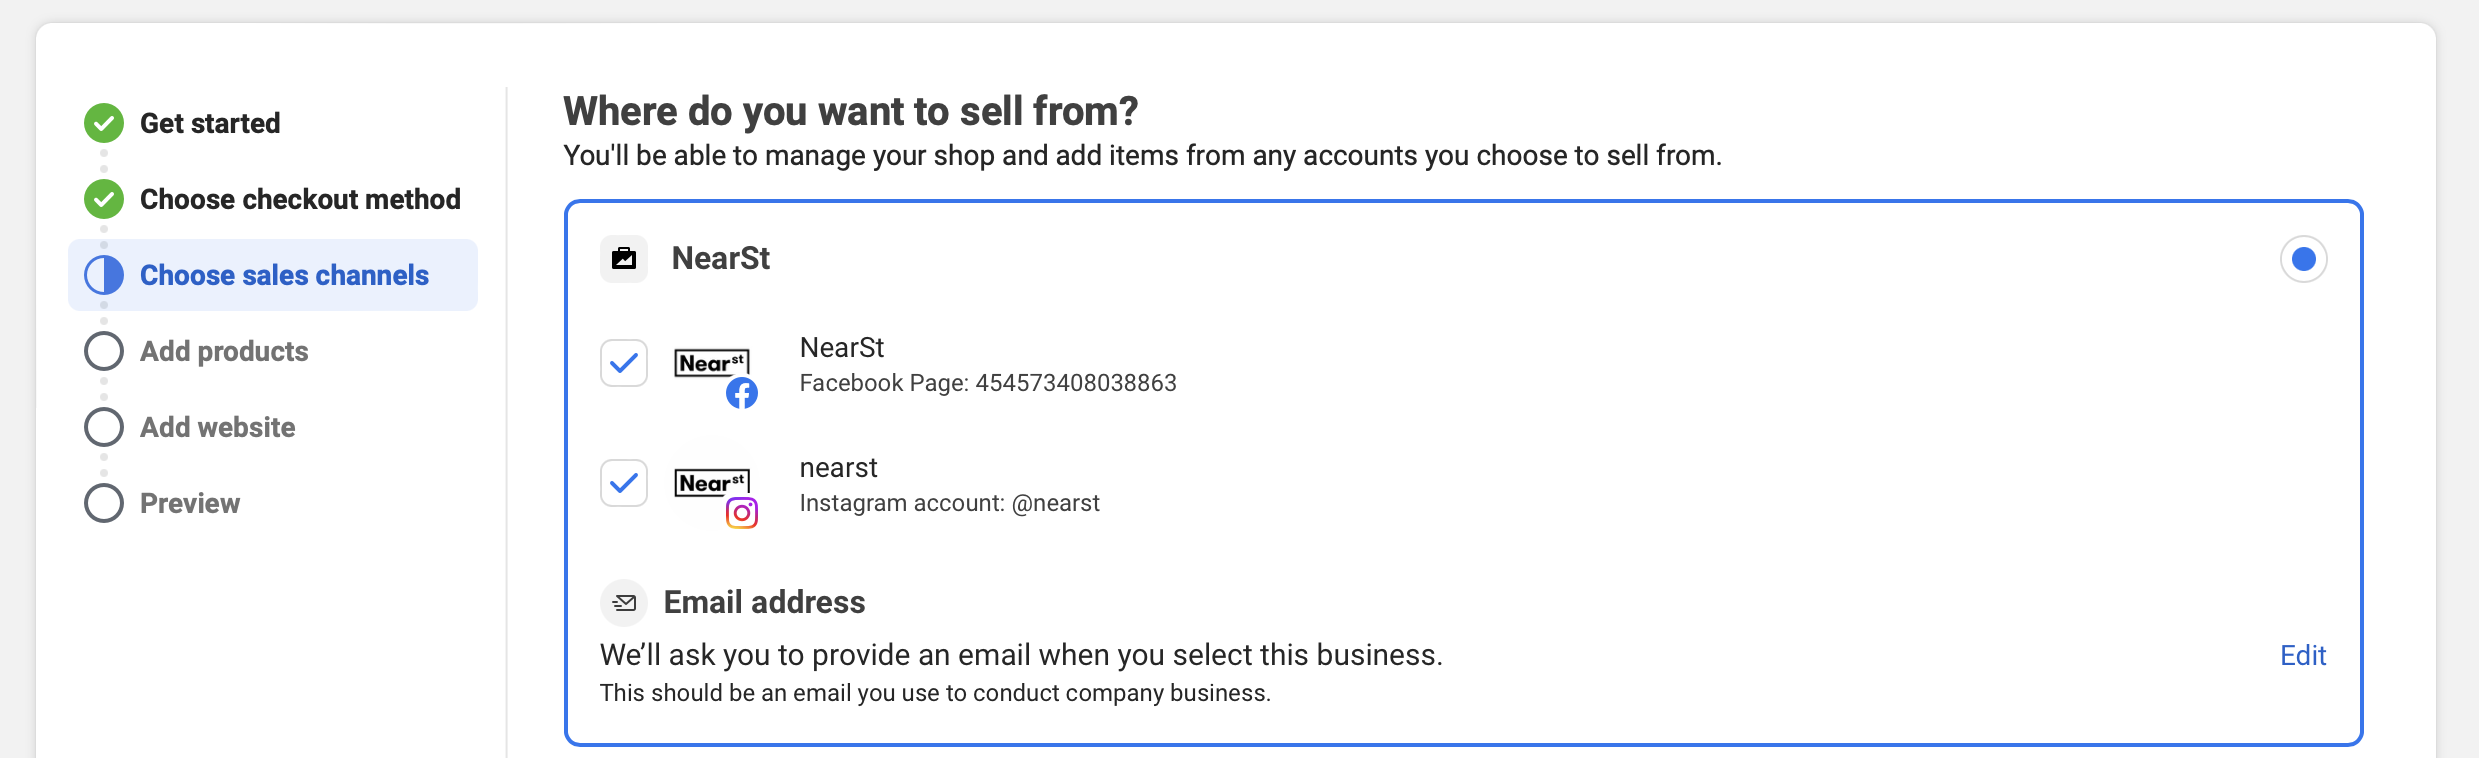This screenshot has height=758, width=2479.
Task: Open the Add website step
Action: point(217,427)
